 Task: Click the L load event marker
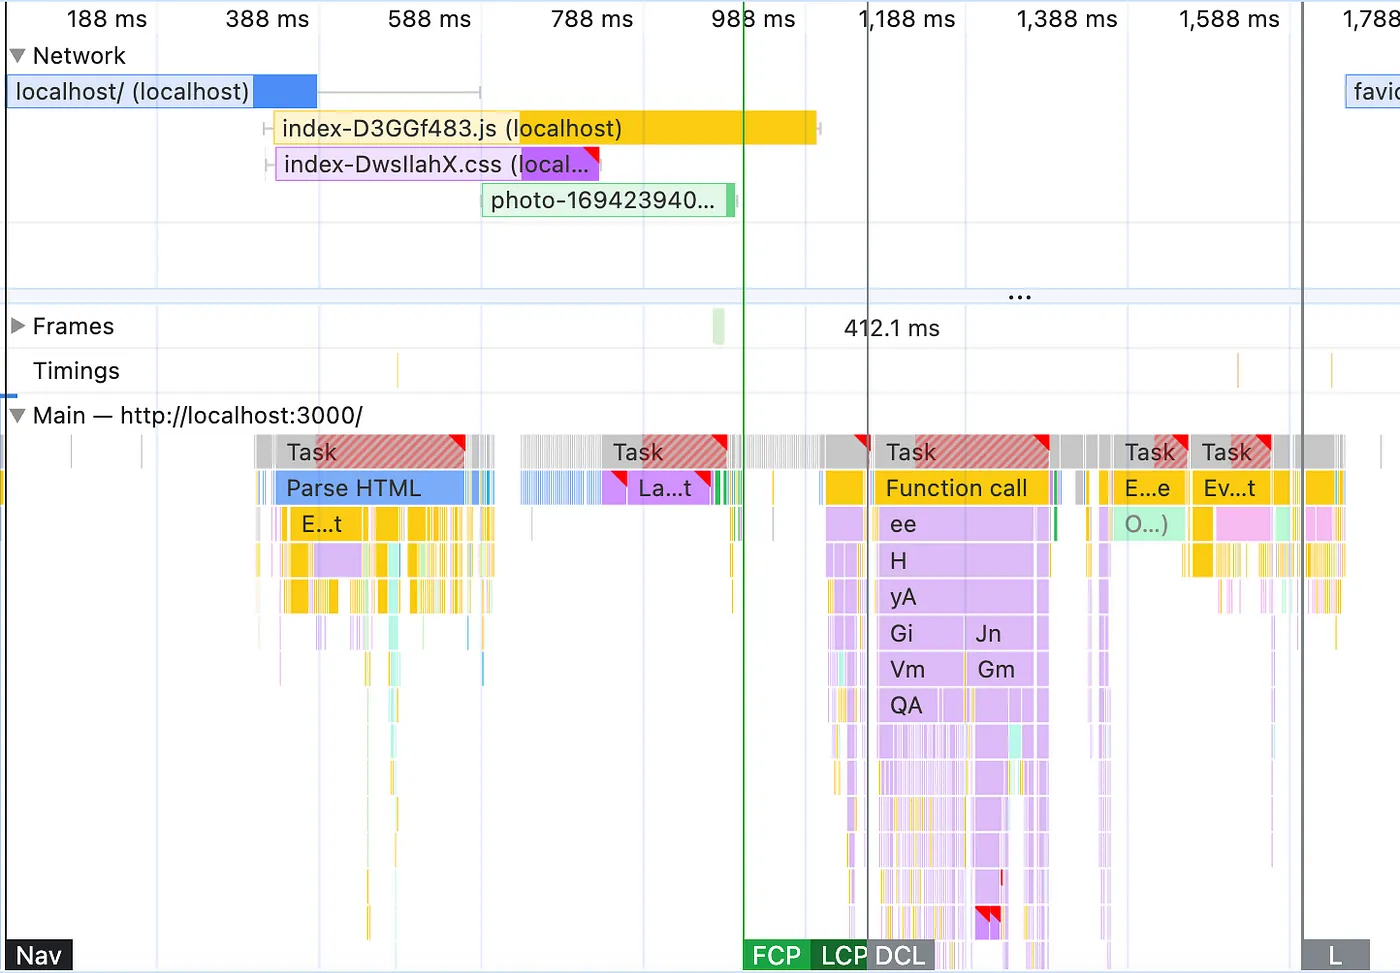click(1336, 955)
